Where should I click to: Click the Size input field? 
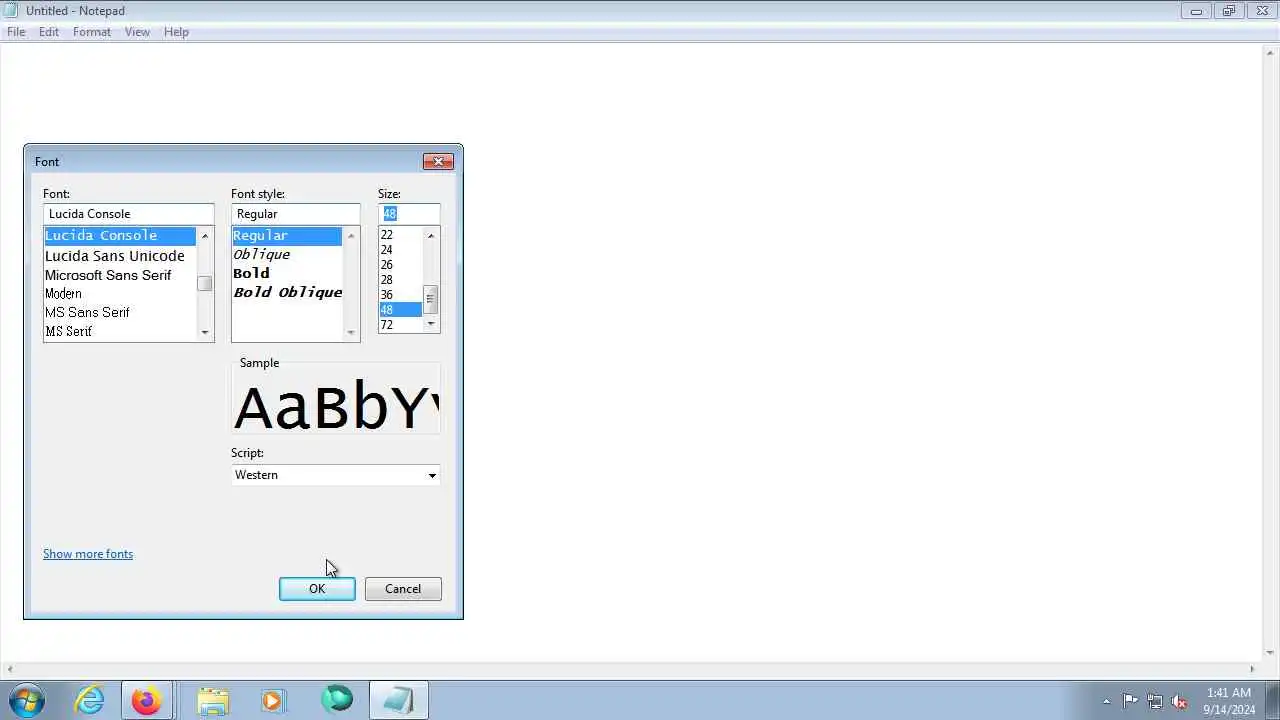pos(409,214)
